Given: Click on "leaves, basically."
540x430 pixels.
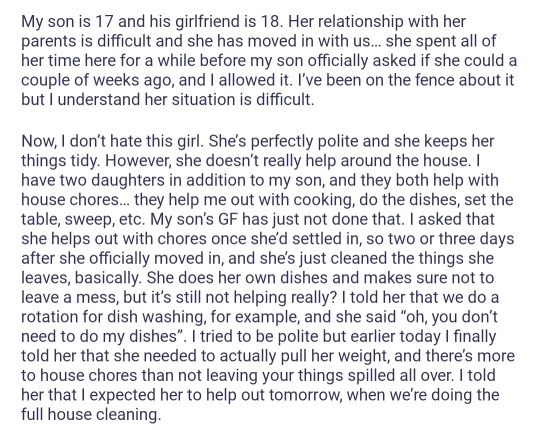Looking at the screenshot, I should click(82, 278).
